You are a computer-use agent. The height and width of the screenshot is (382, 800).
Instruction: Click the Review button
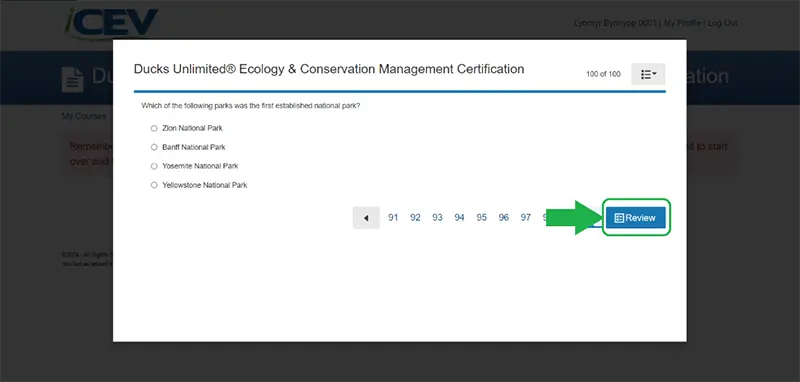tap(636, 218)
